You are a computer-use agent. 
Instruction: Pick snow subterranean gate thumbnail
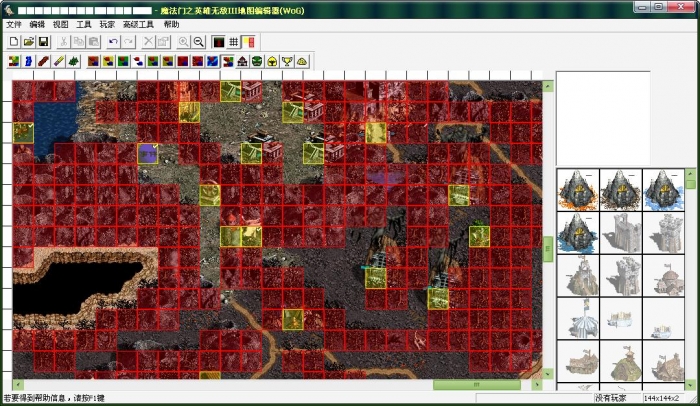(664, 190)
